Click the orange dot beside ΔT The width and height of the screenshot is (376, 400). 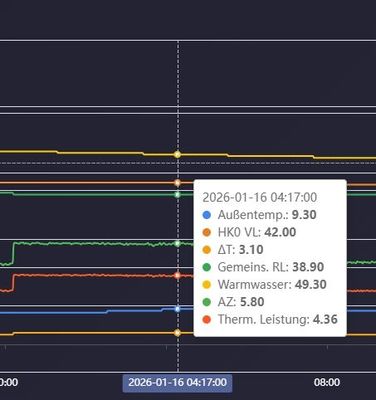click(x=207, y=250)
